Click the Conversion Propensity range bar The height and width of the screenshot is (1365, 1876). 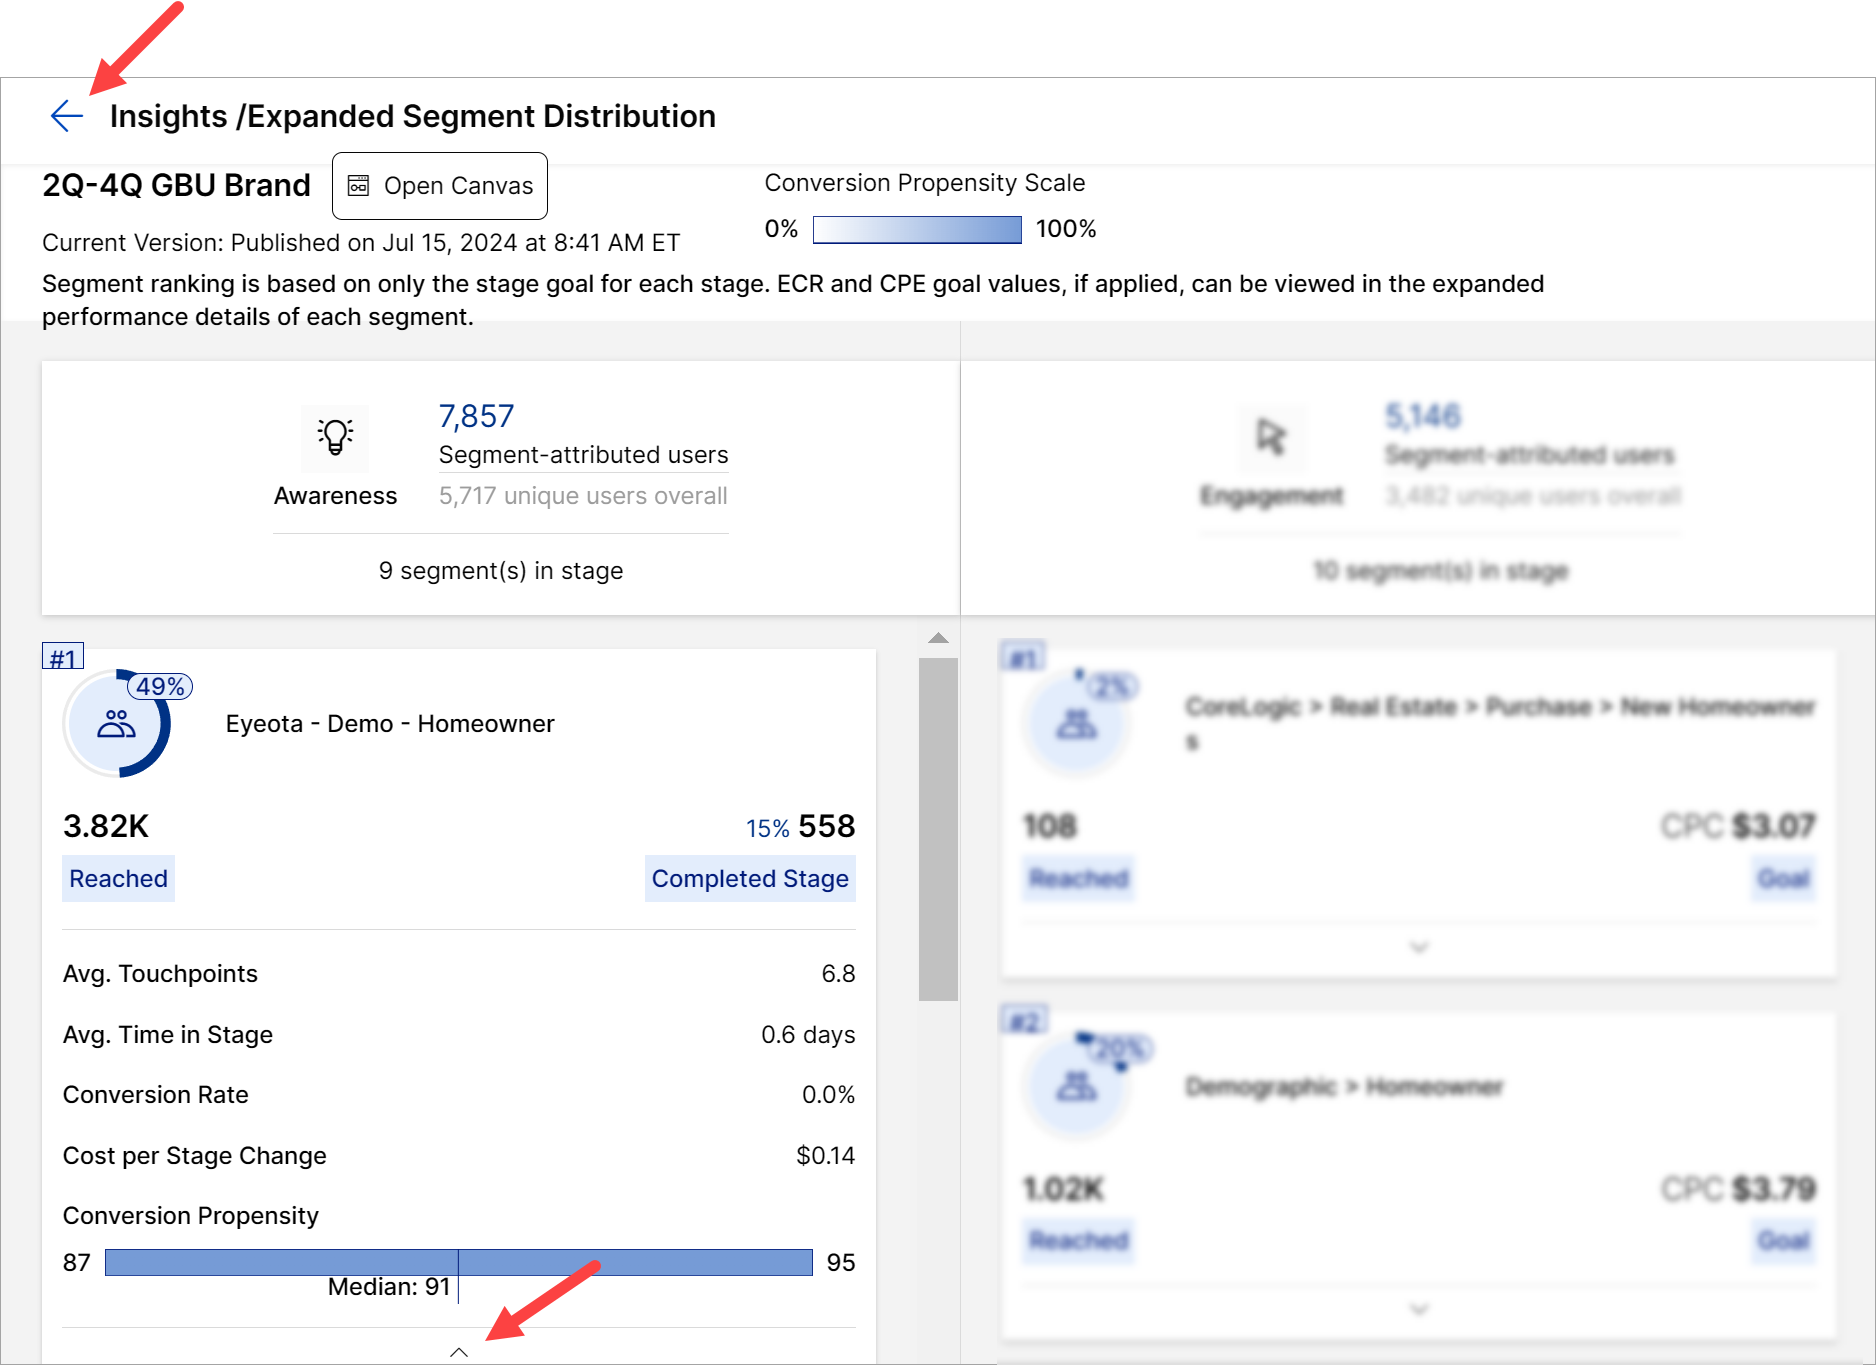click(458, 1262)
